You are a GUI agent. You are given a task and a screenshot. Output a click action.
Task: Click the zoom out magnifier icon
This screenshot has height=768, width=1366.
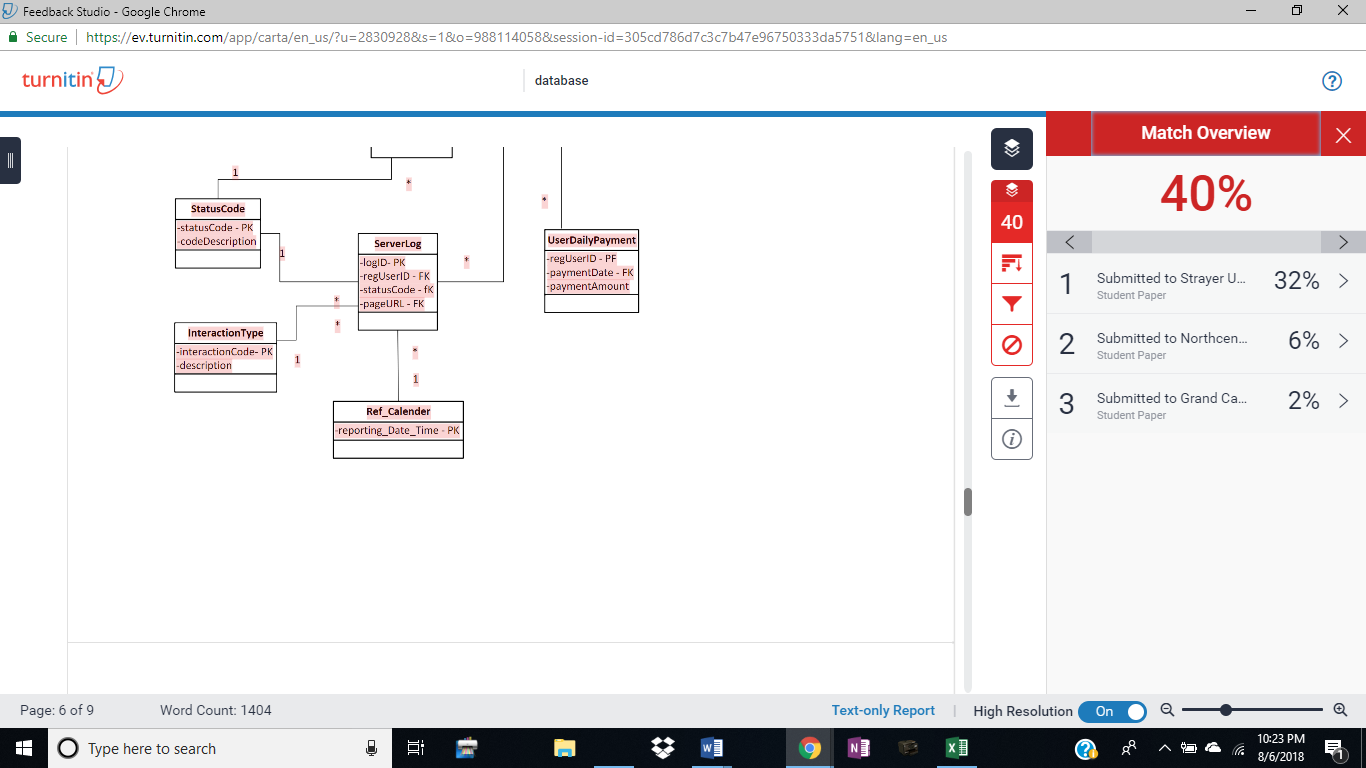point(1167,710)
